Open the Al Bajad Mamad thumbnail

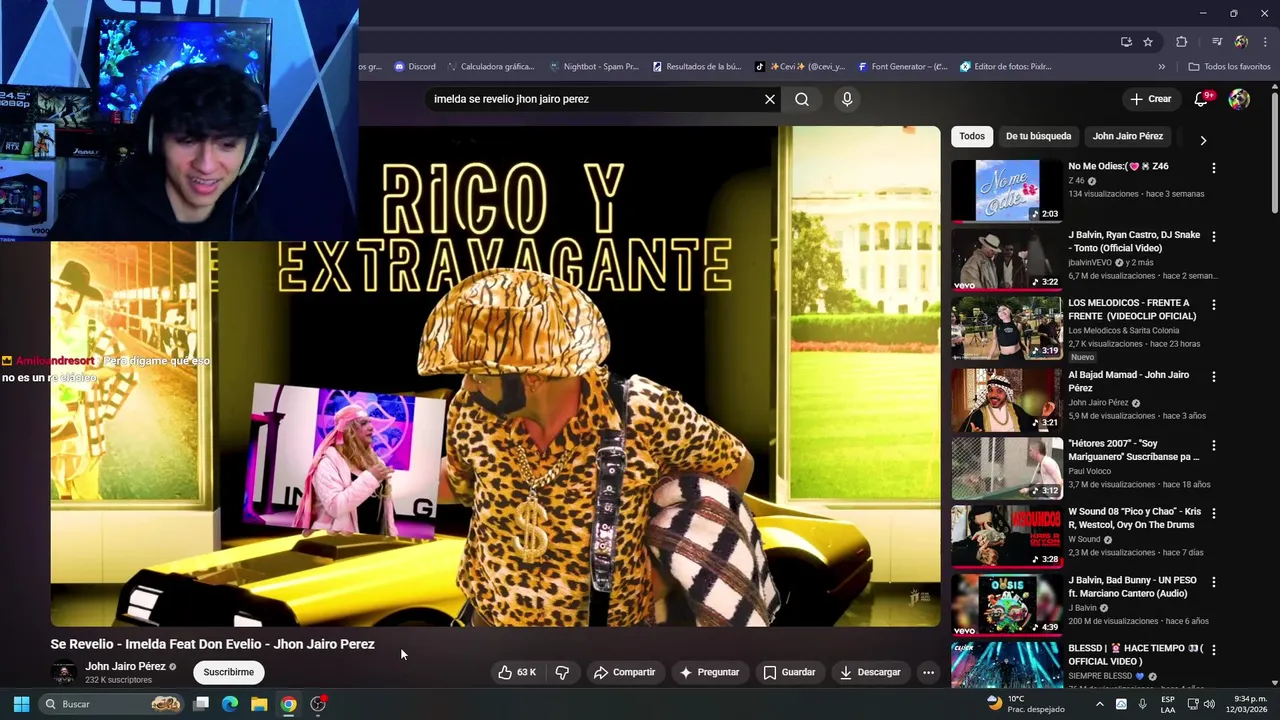click(x=1007, y=399)
